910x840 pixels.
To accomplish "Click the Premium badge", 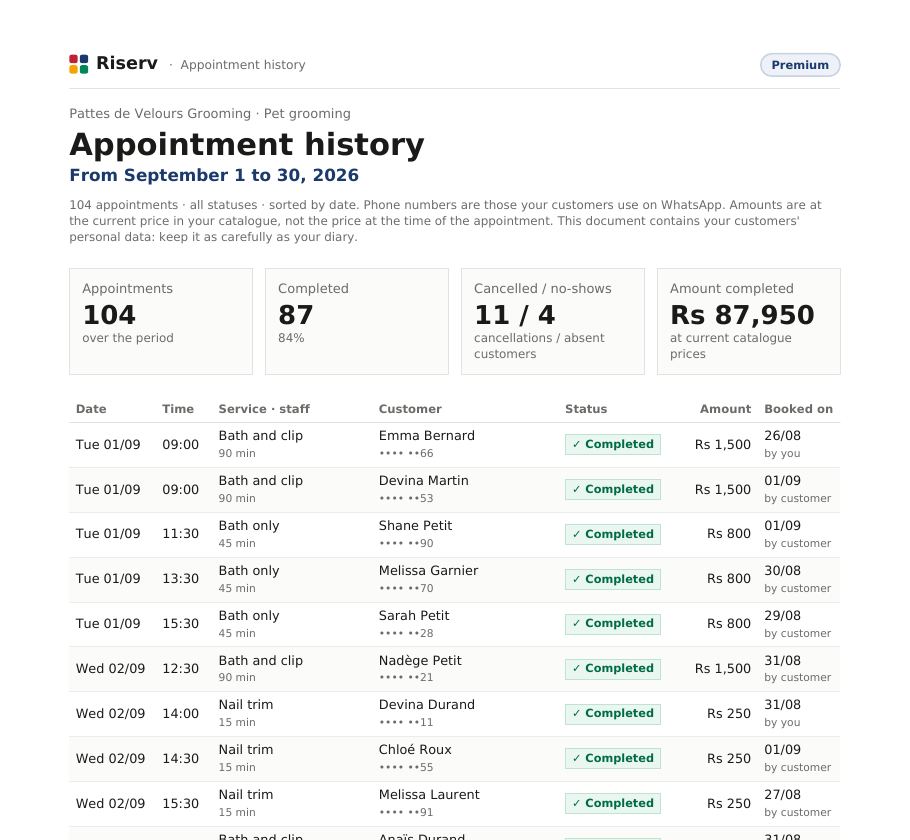I will coord(800,65).
